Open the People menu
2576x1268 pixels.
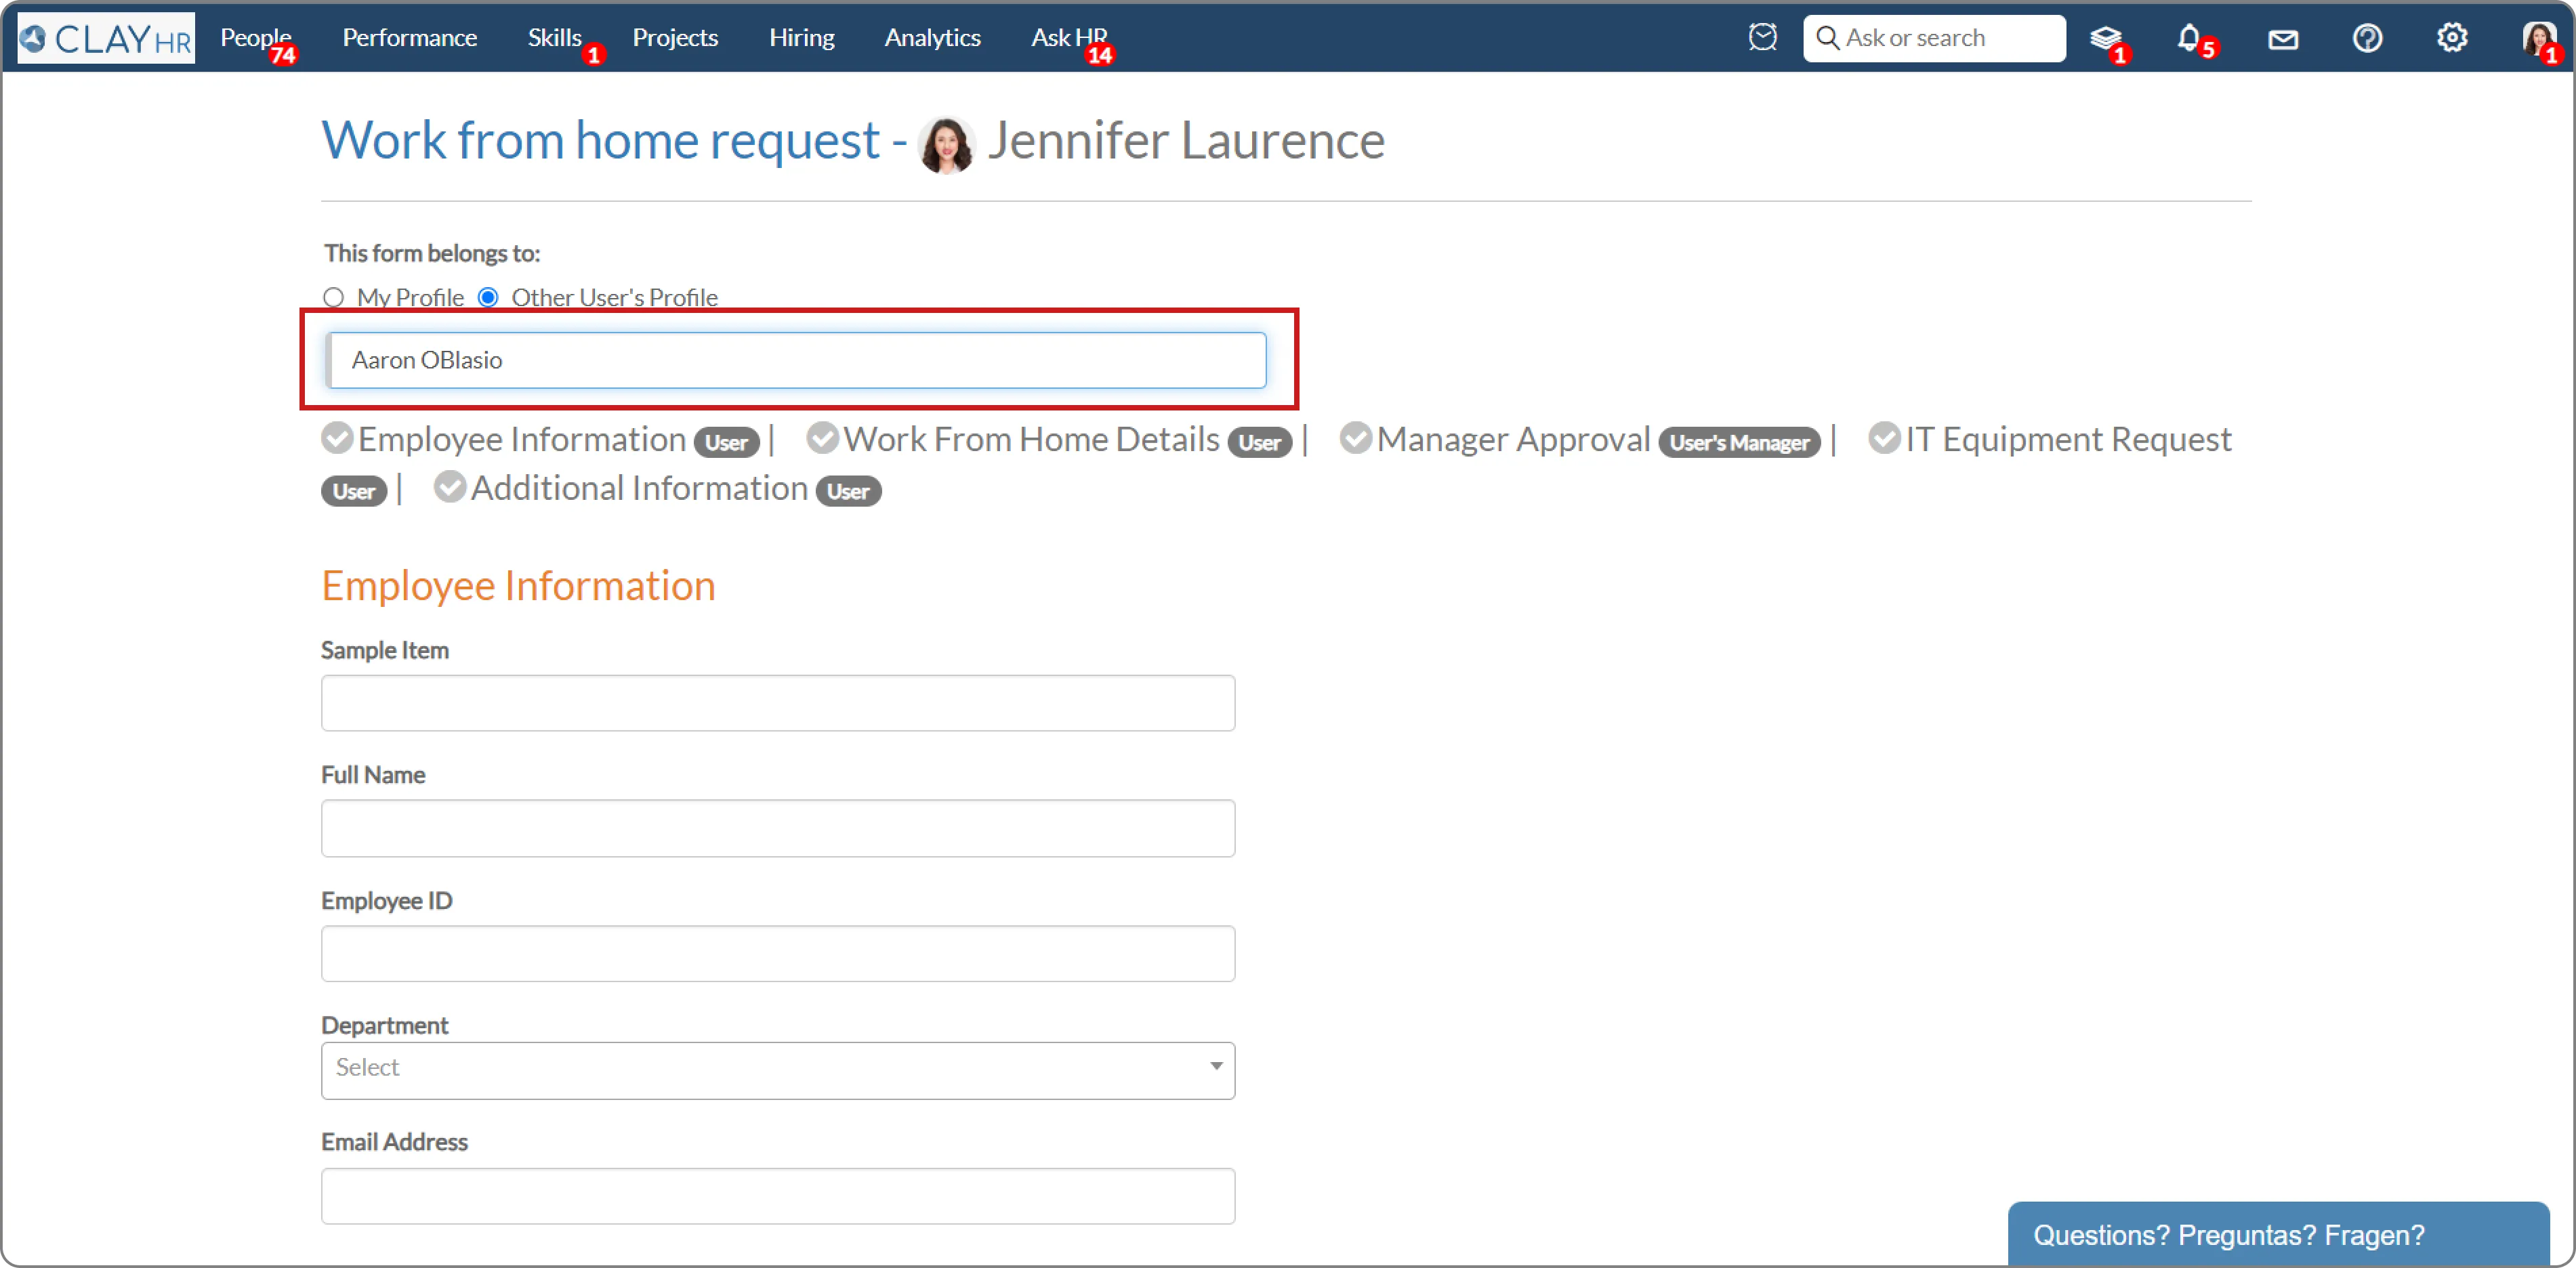click(x=255, y=38)
